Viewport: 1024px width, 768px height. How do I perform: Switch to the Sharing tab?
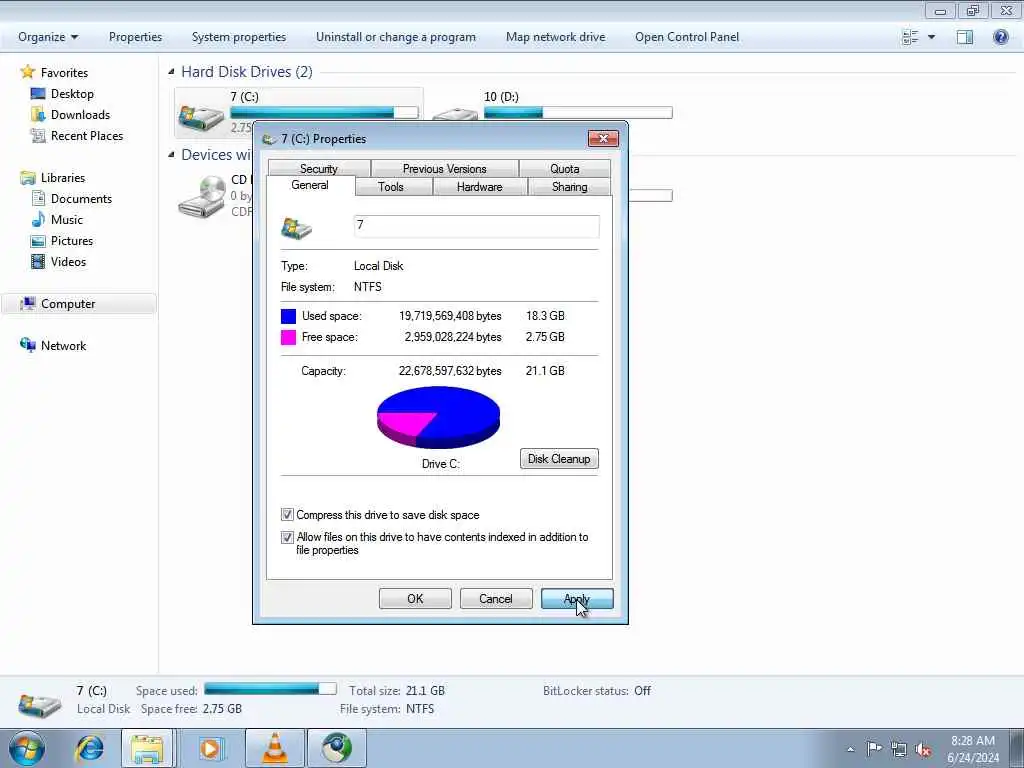click(x=569, y=187)
